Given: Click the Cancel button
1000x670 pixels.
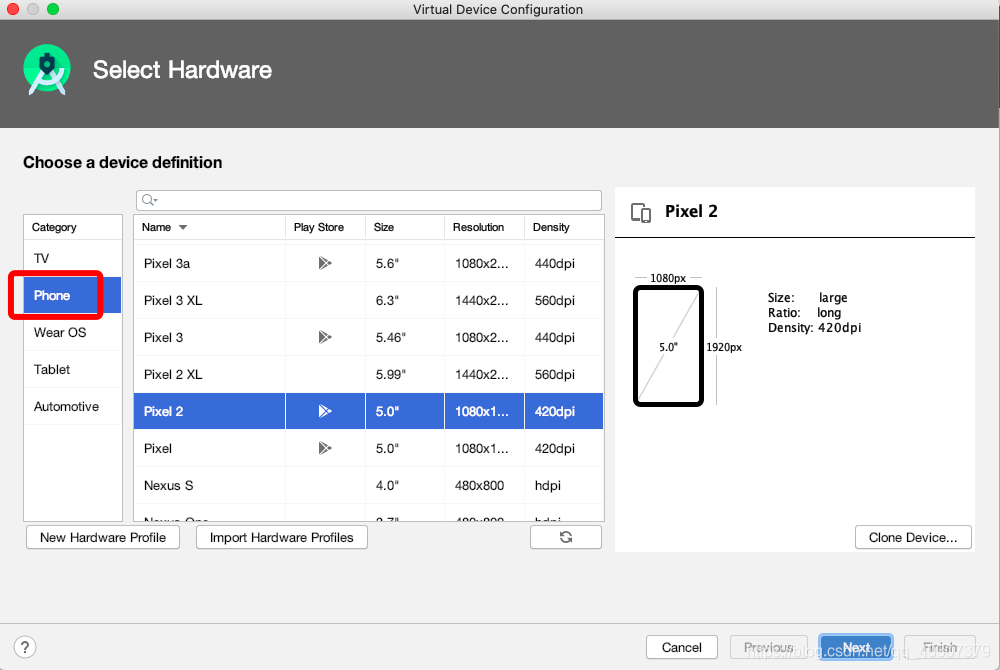Looking at the screenshot, I should [681, 647].
